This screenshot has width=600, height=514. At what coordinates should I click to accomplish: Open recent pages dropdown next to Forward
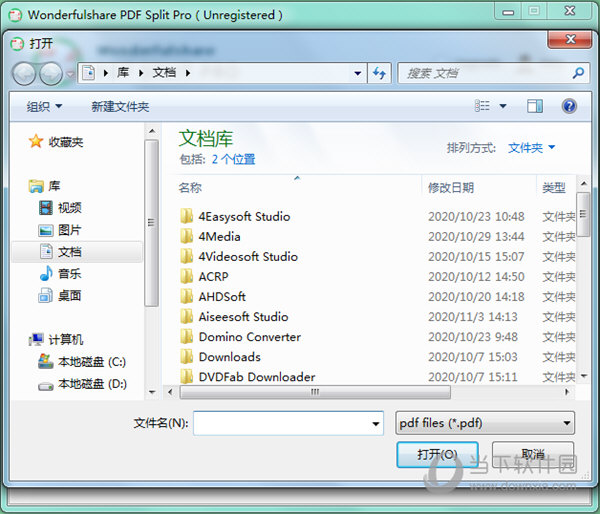tap(70, 73)
